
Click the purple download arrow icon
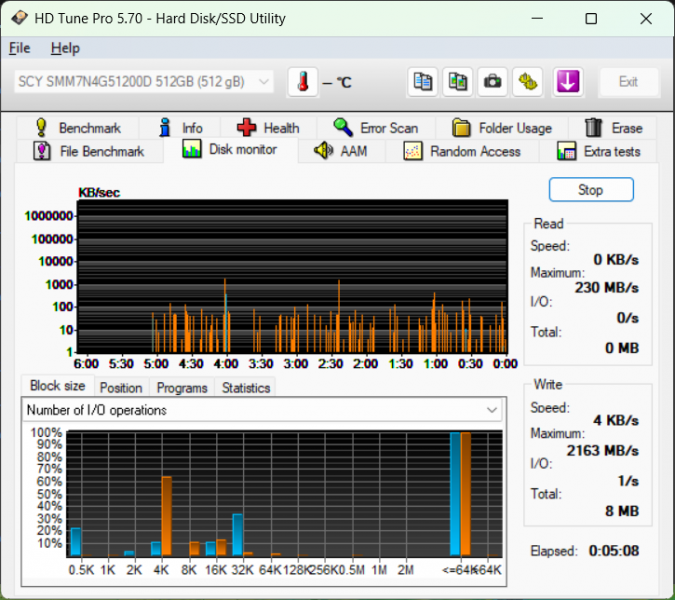568,81
